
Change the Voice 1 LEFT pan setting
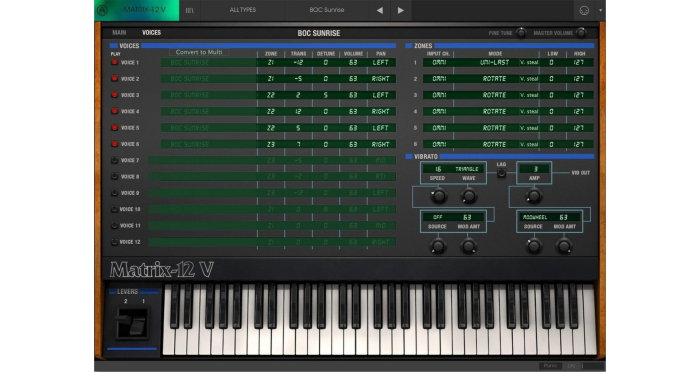click(381, 63)
